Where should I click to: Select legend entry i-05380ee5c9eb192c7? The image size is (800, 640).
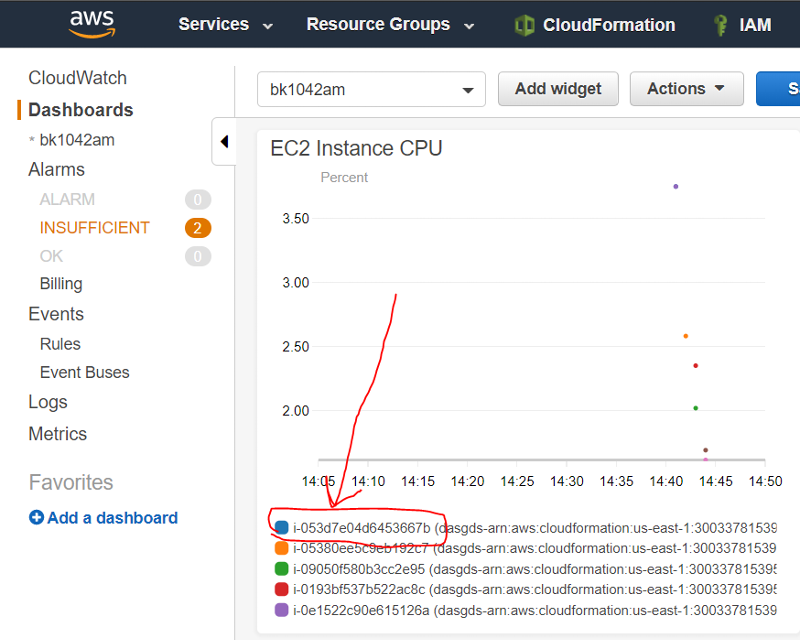coord(535,548)
